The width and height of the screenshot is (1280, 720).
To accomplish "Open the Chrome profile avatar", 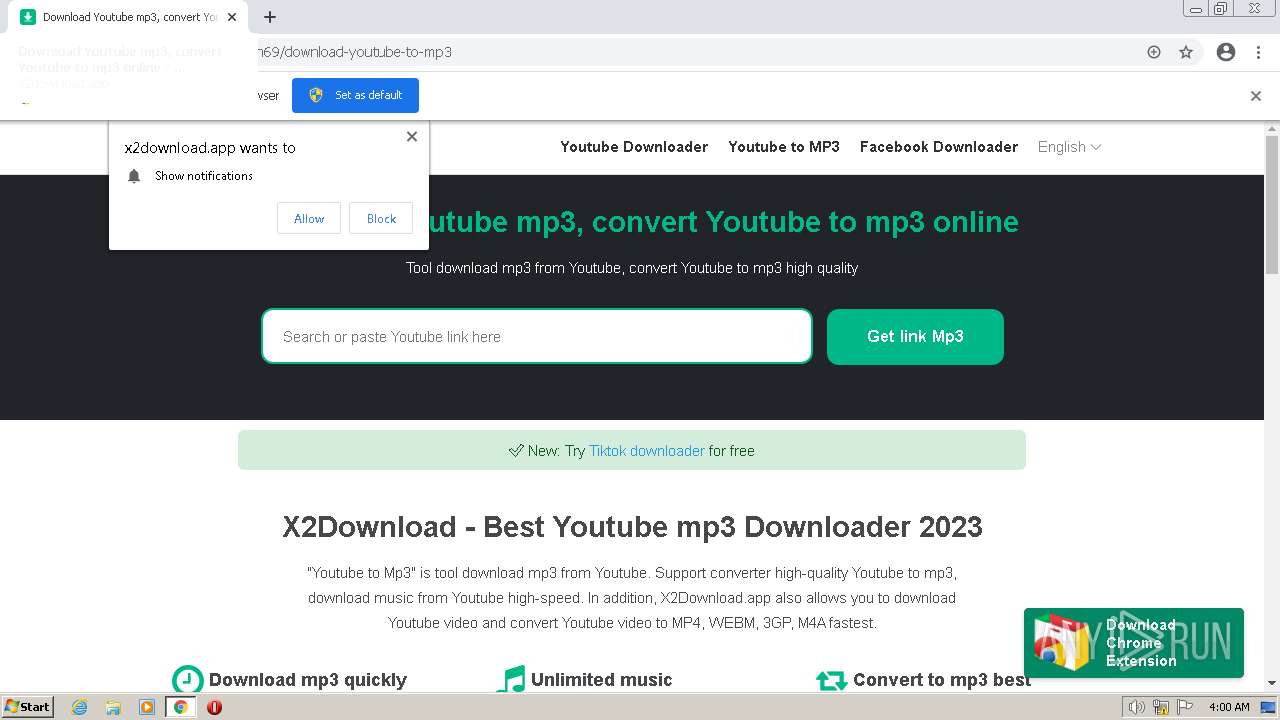I will point(1226,52).
